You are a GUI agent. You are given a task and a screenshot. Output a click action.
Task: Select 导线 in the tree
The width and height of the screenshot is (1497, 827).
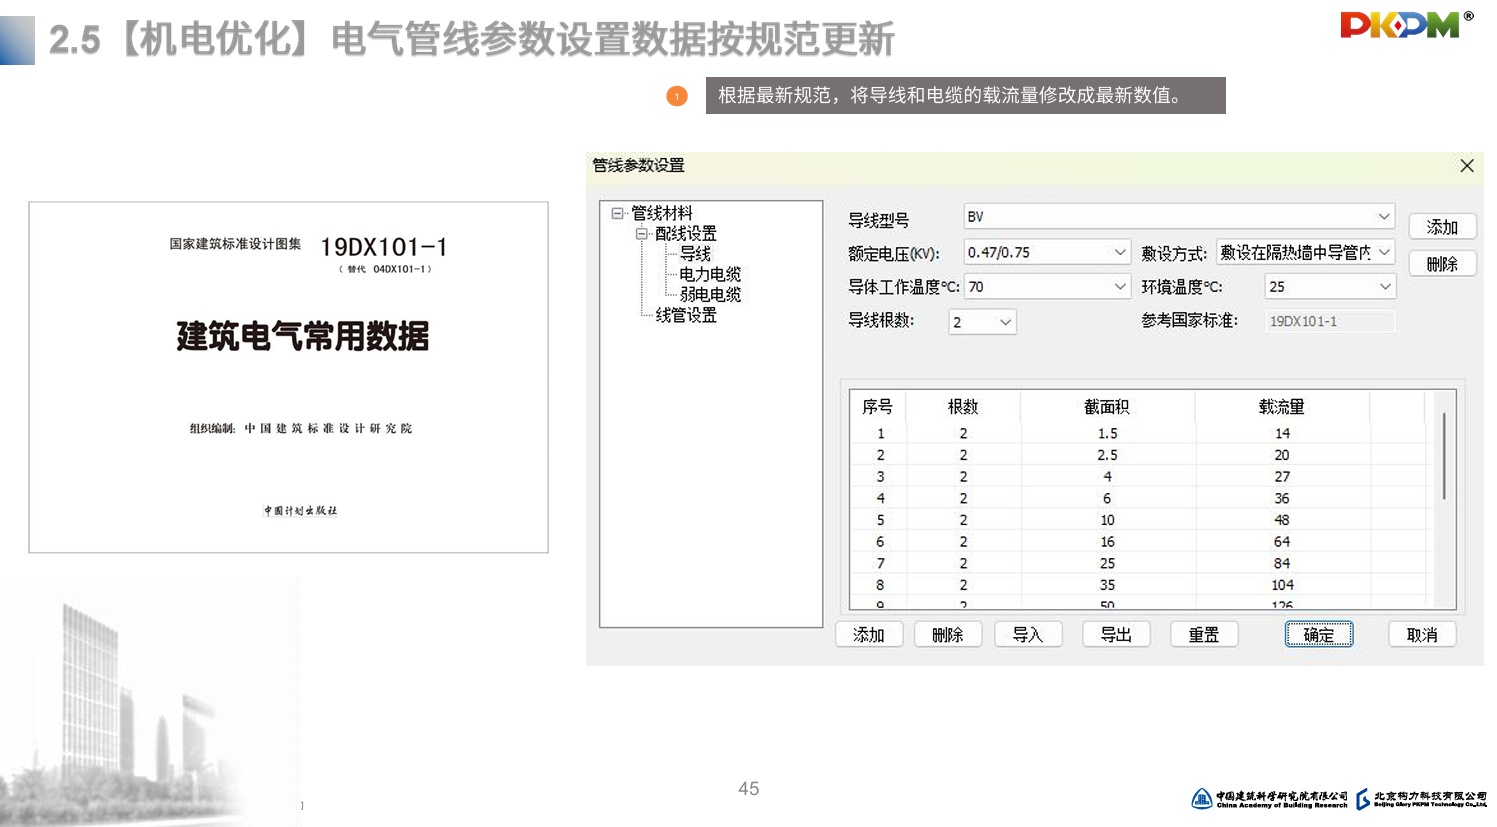[x=695, y=254]
